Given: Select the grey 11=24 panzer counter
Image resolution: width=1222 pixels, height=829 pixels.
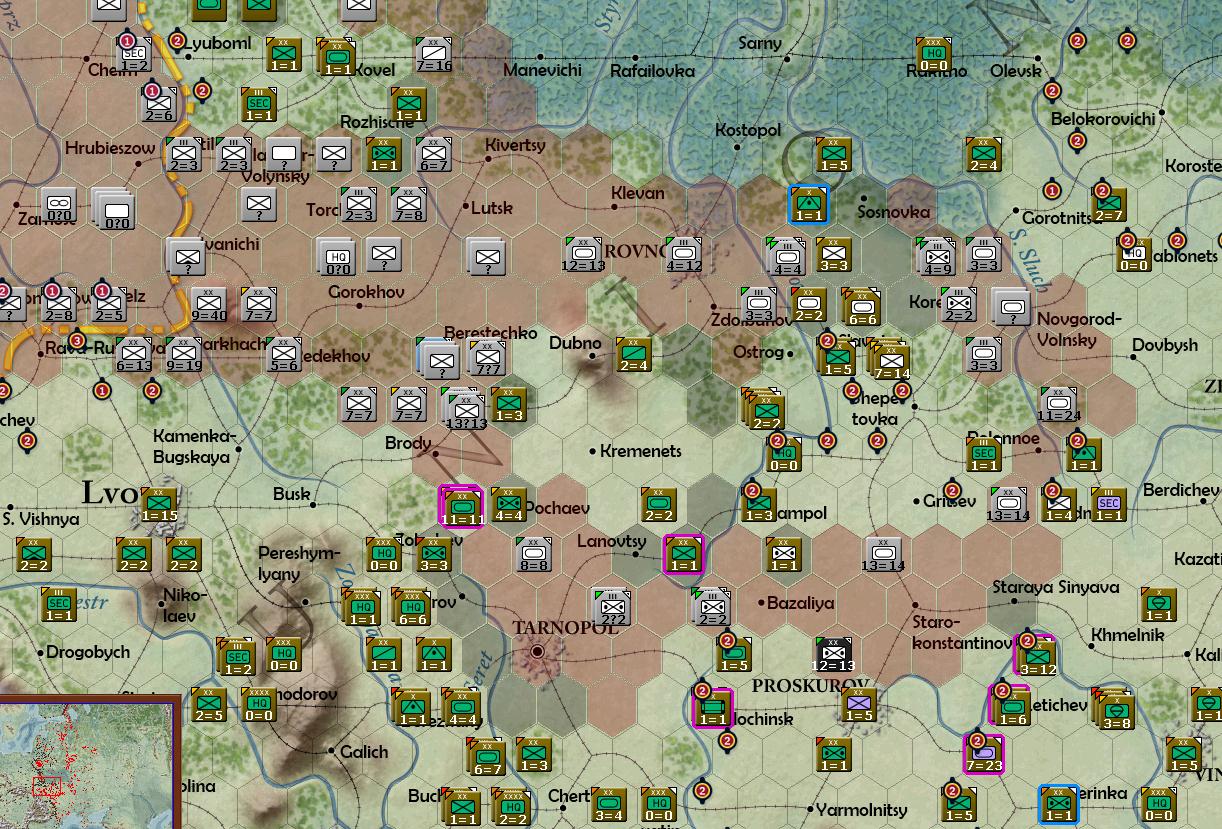Looking at the screenshot, I should click(x=1058, y=404).
